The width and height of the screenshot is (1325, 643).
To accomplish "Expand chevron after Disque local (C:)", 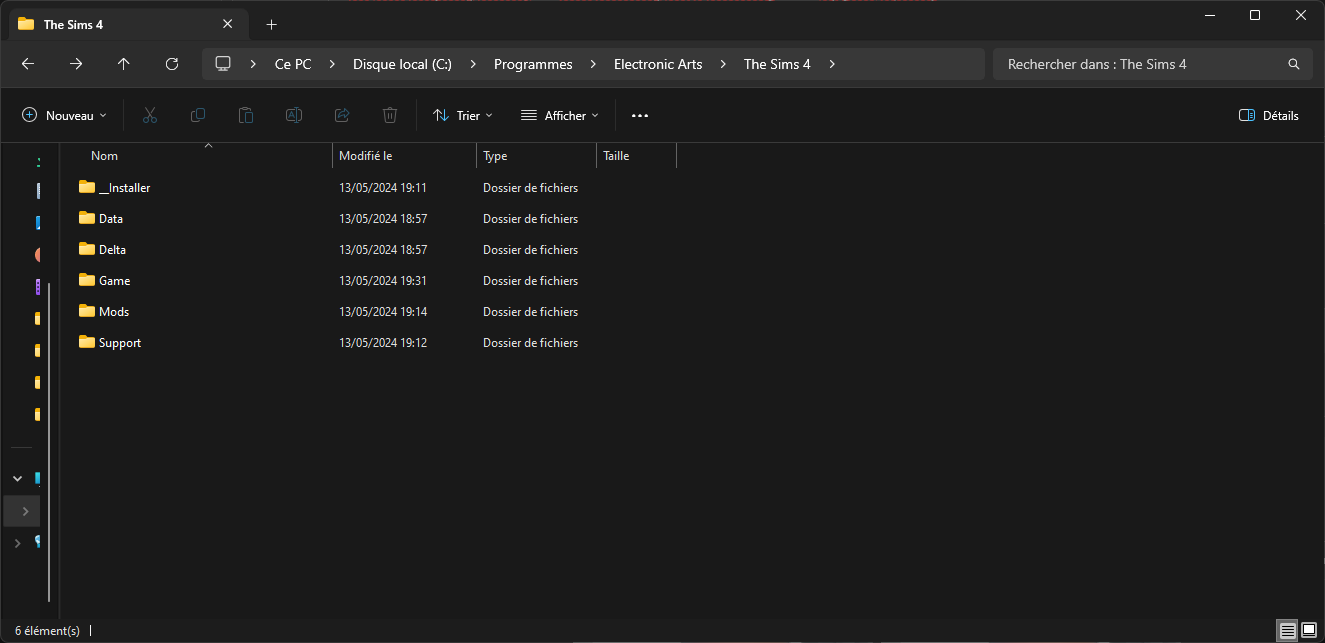I will (x=474, y=64).
